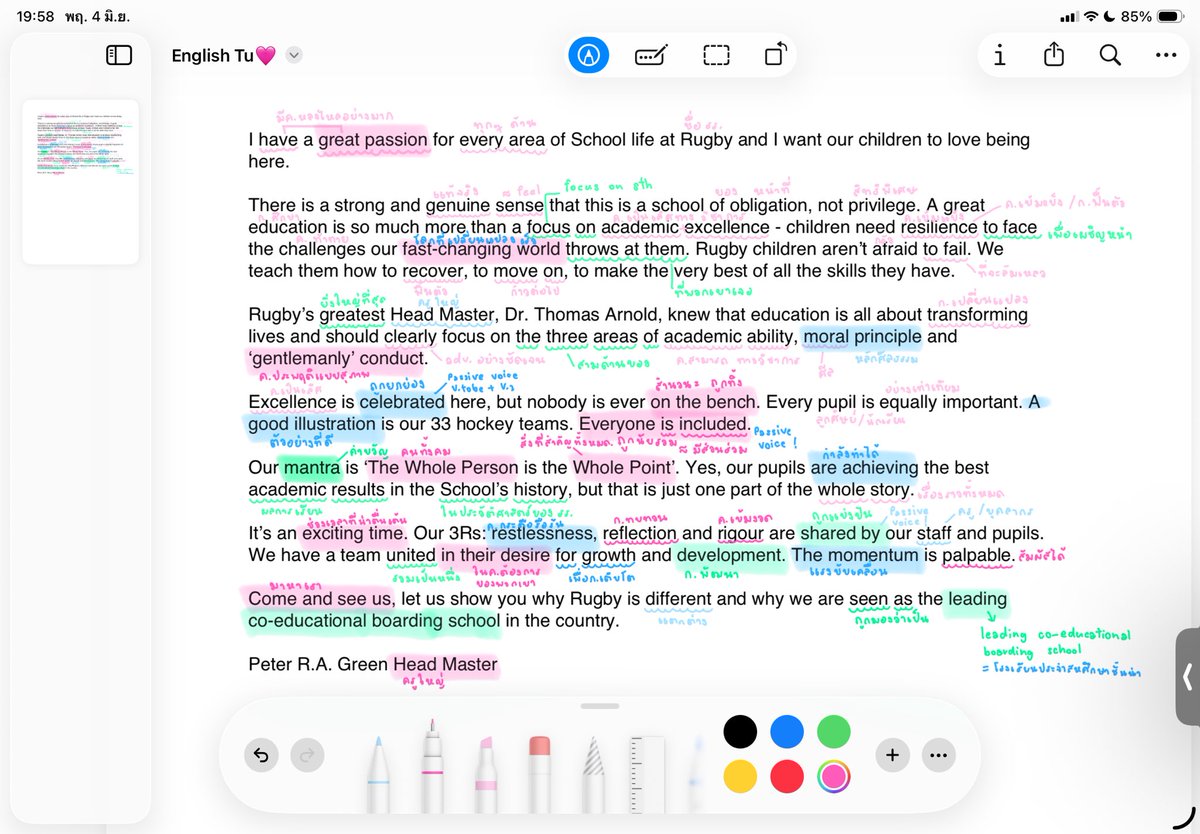This screenshot has height=834, width=1200.
Task: Pick the green color swatch
Action: [x=834, y=731]
